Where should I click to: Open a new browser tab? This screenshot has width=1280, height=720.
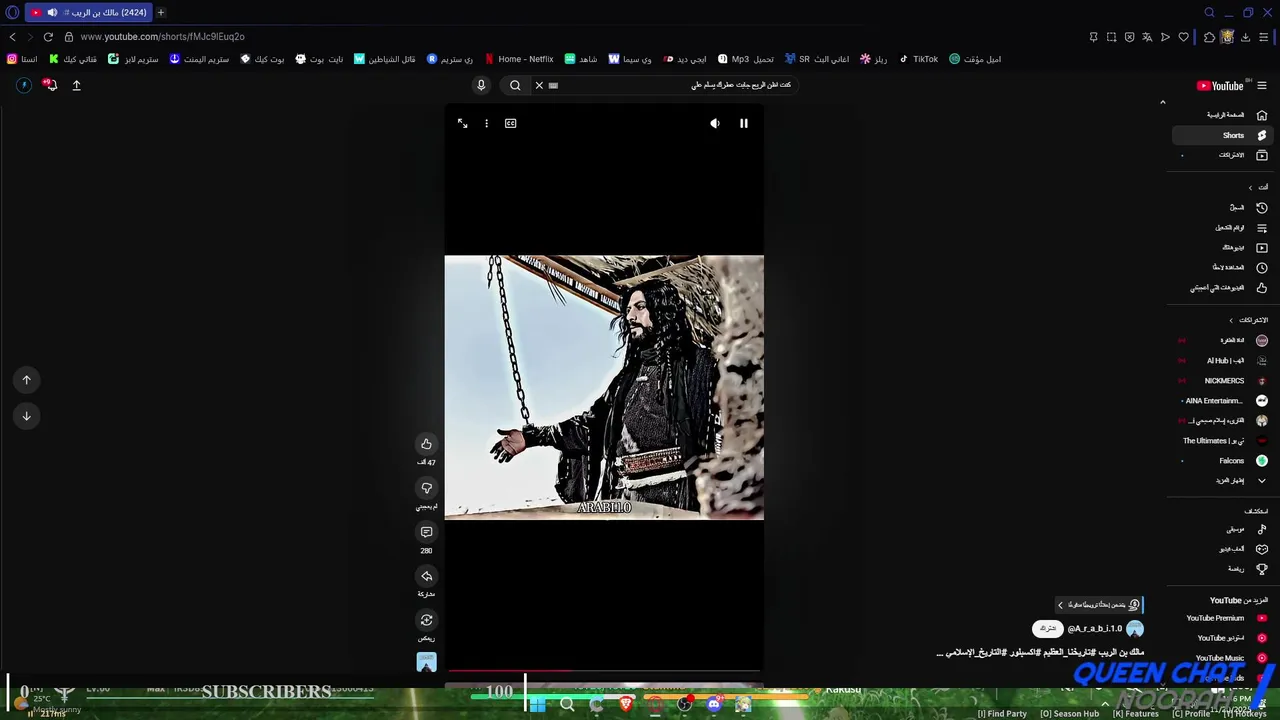pos(160,12)
